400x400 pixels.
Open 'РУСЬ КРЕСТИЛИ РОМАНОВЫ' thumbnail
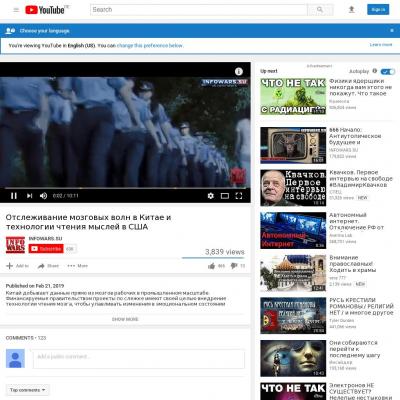[x=293, y=316]
